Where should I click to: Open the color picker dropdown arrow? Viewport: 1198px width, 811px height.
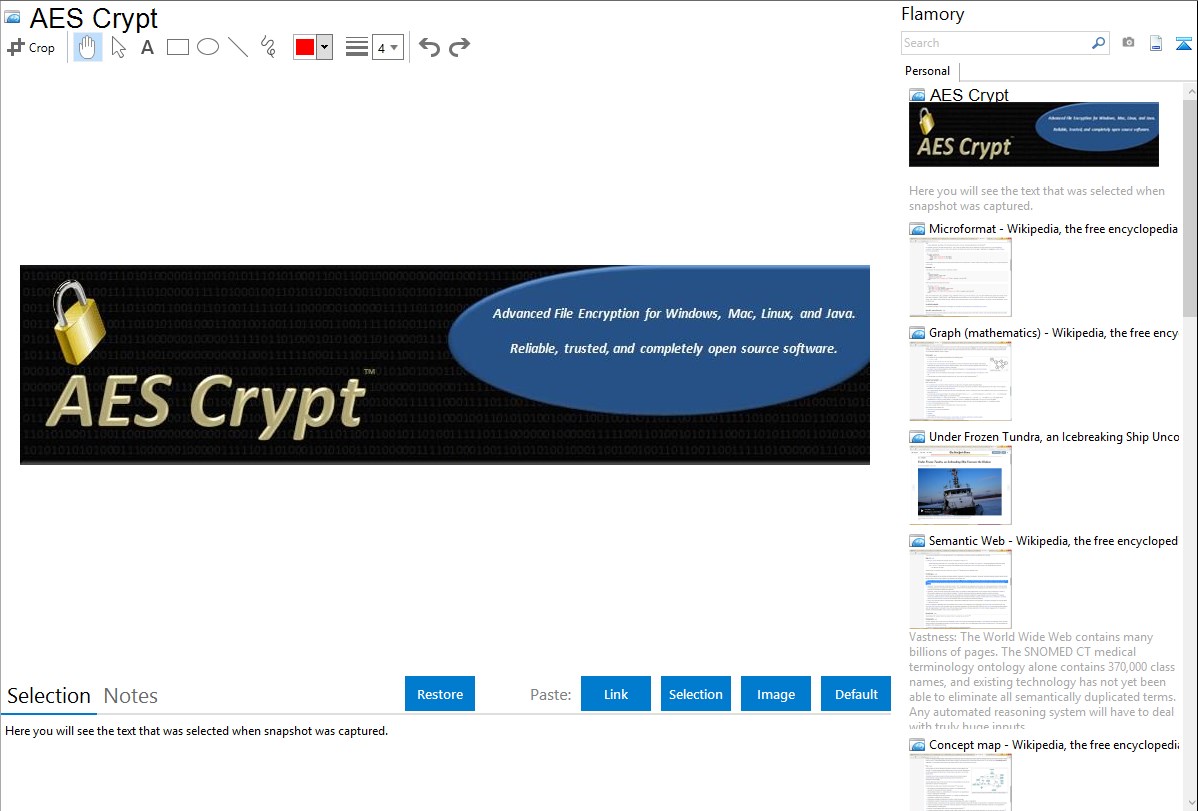(x=325, y=47)
